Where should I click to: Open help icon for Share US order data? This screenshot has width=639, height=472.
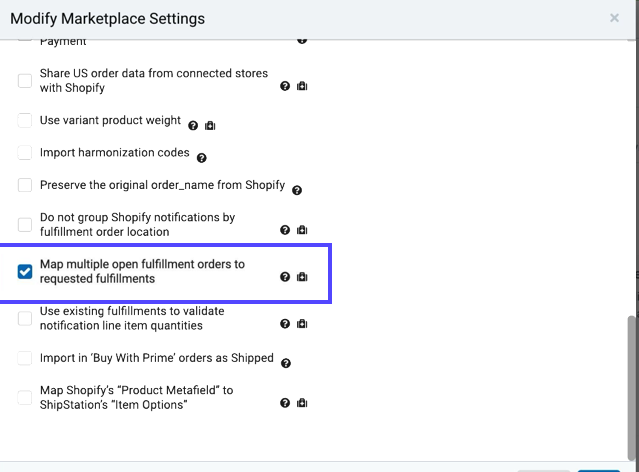coord(285,86)
